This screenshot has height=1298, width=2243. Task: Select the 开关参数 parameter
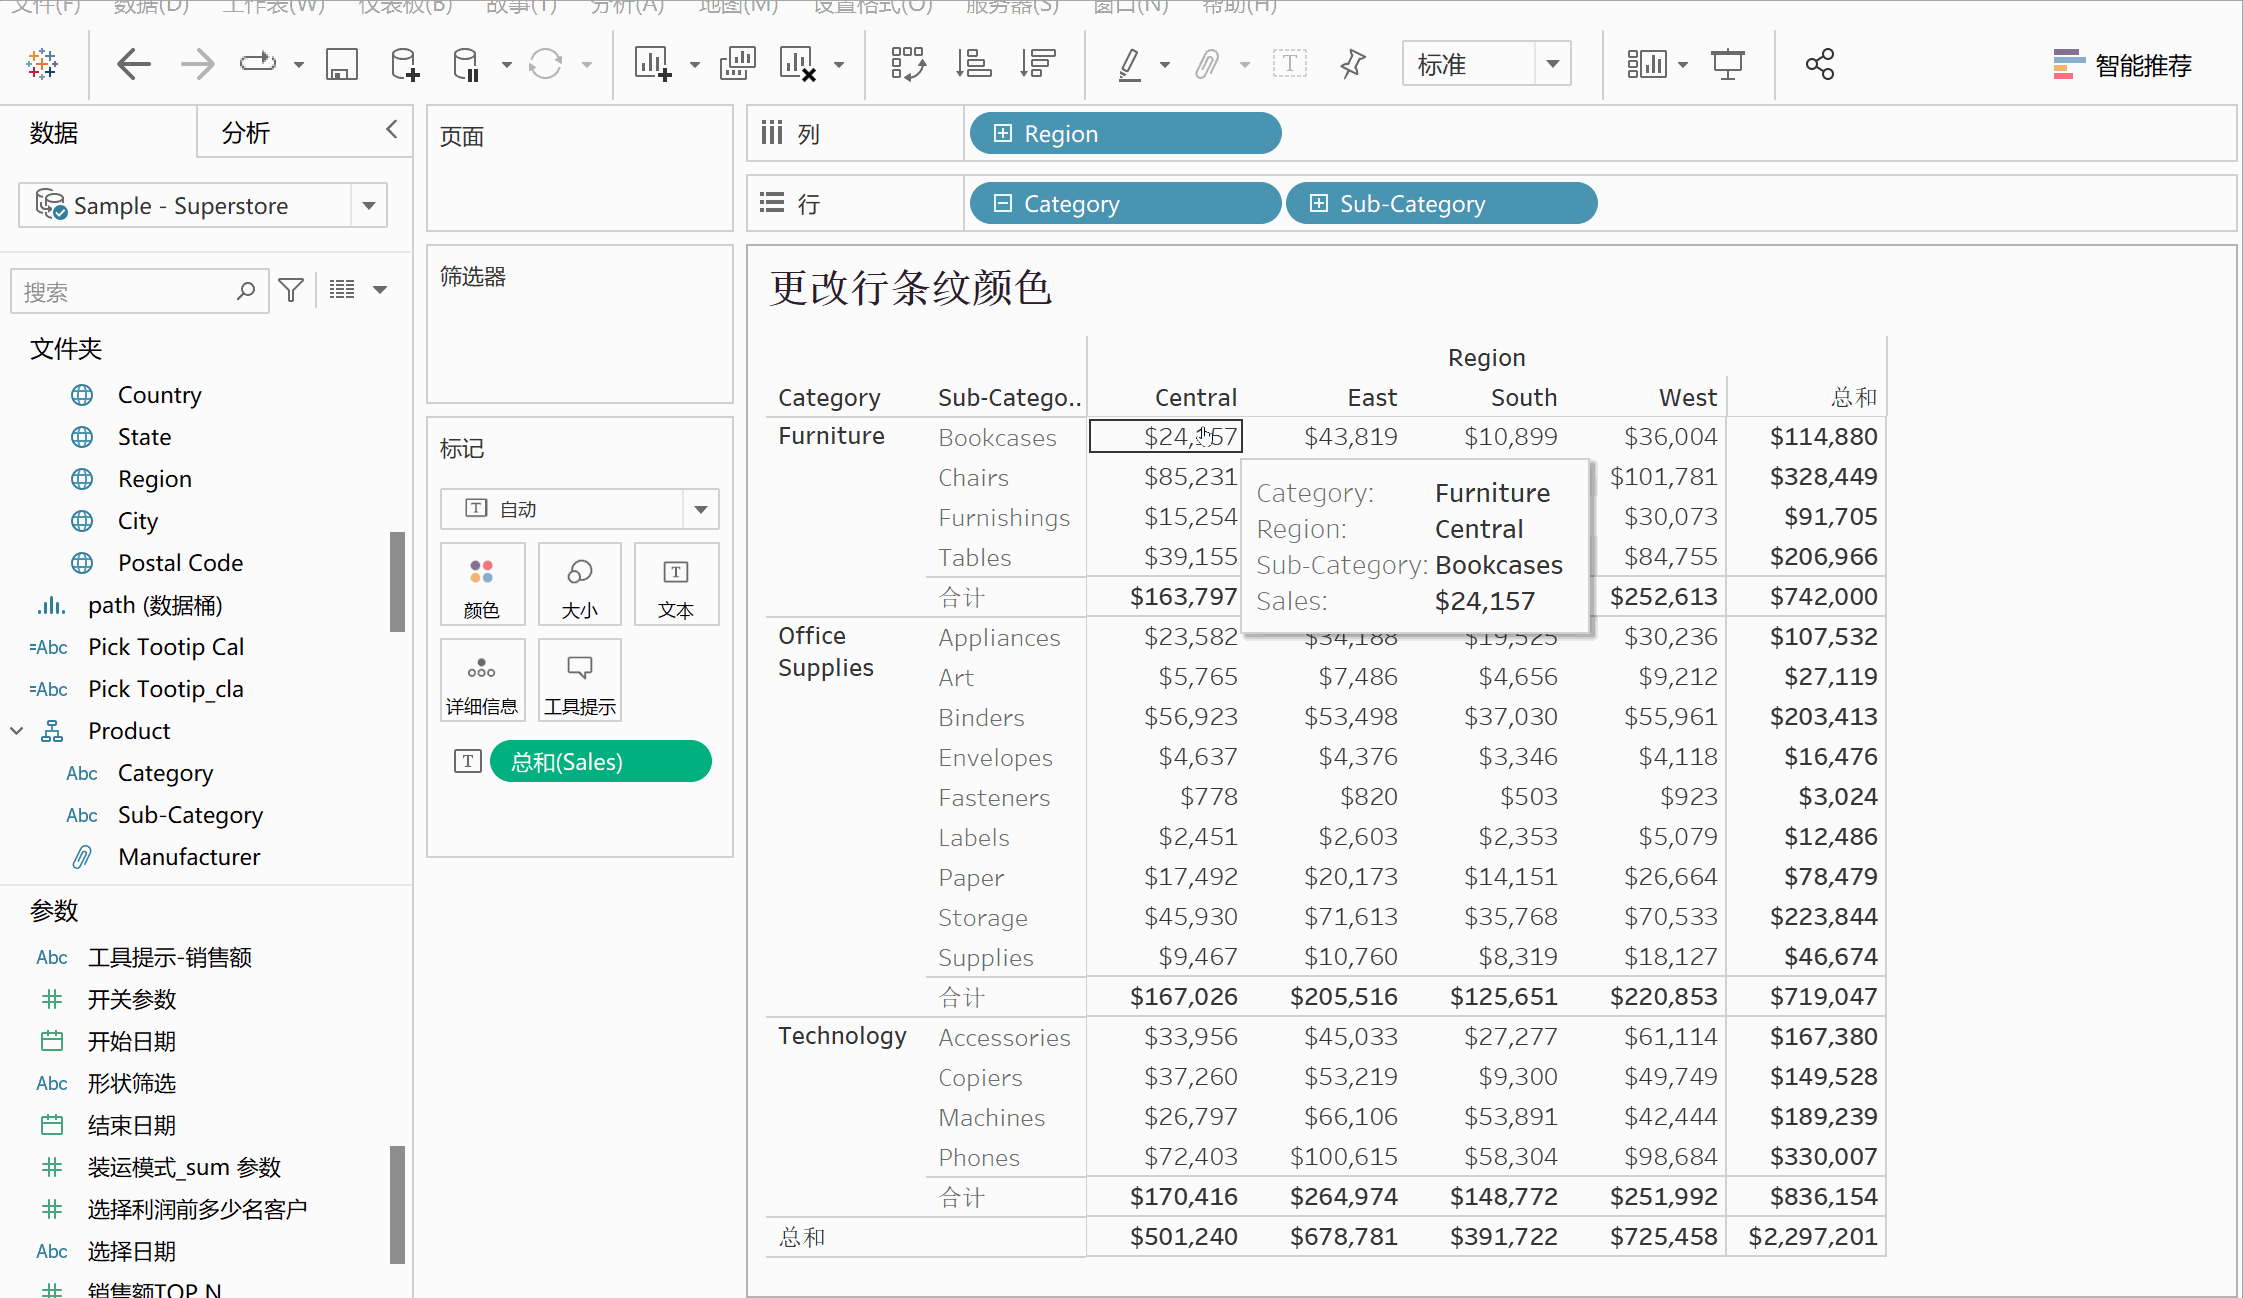point(131,999)
